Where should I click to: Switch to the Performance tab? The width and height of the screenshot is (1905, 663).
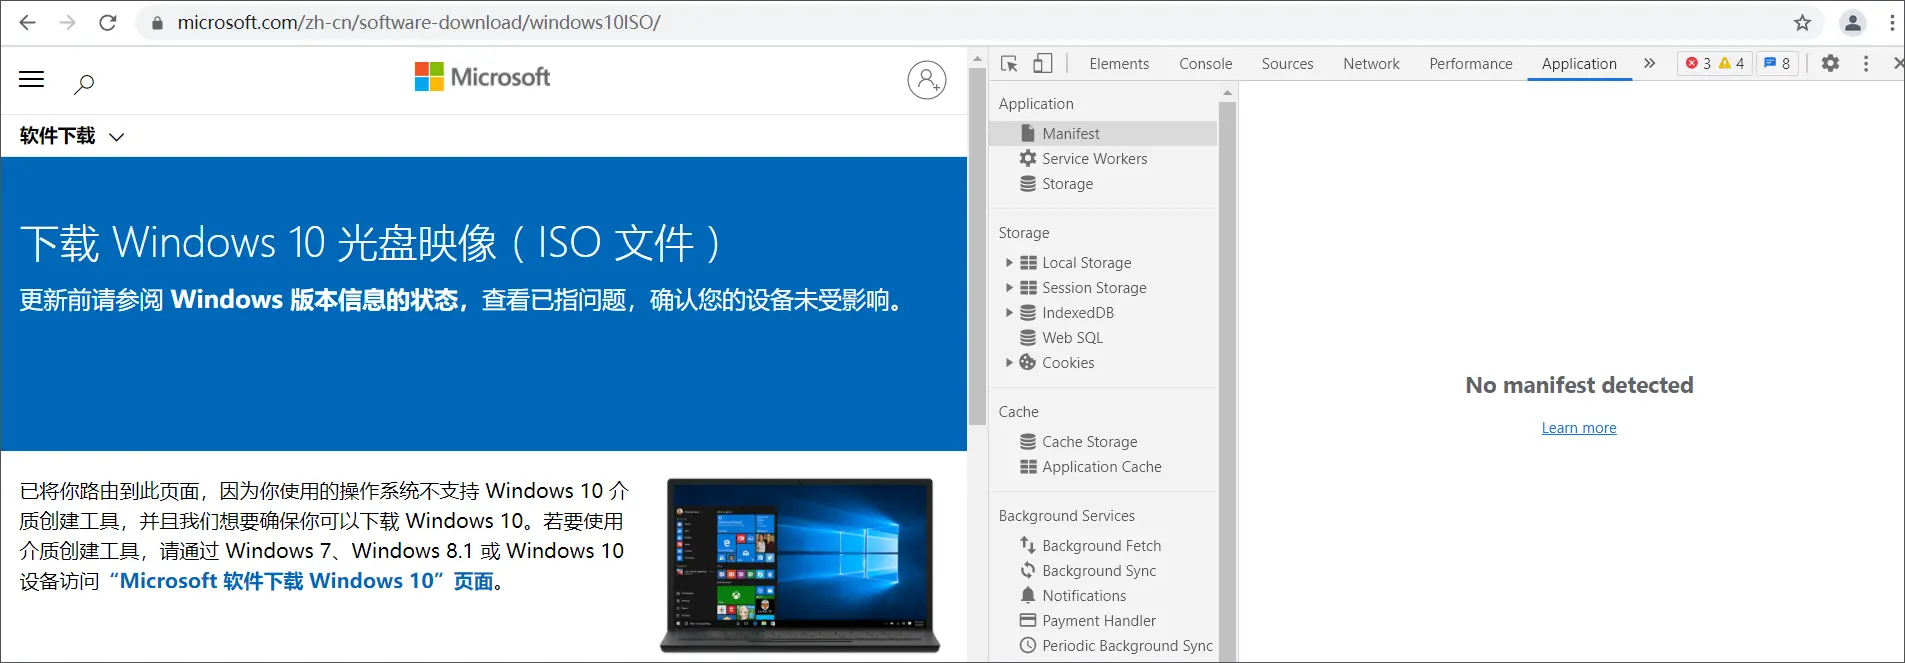[x=1470, y=63]
